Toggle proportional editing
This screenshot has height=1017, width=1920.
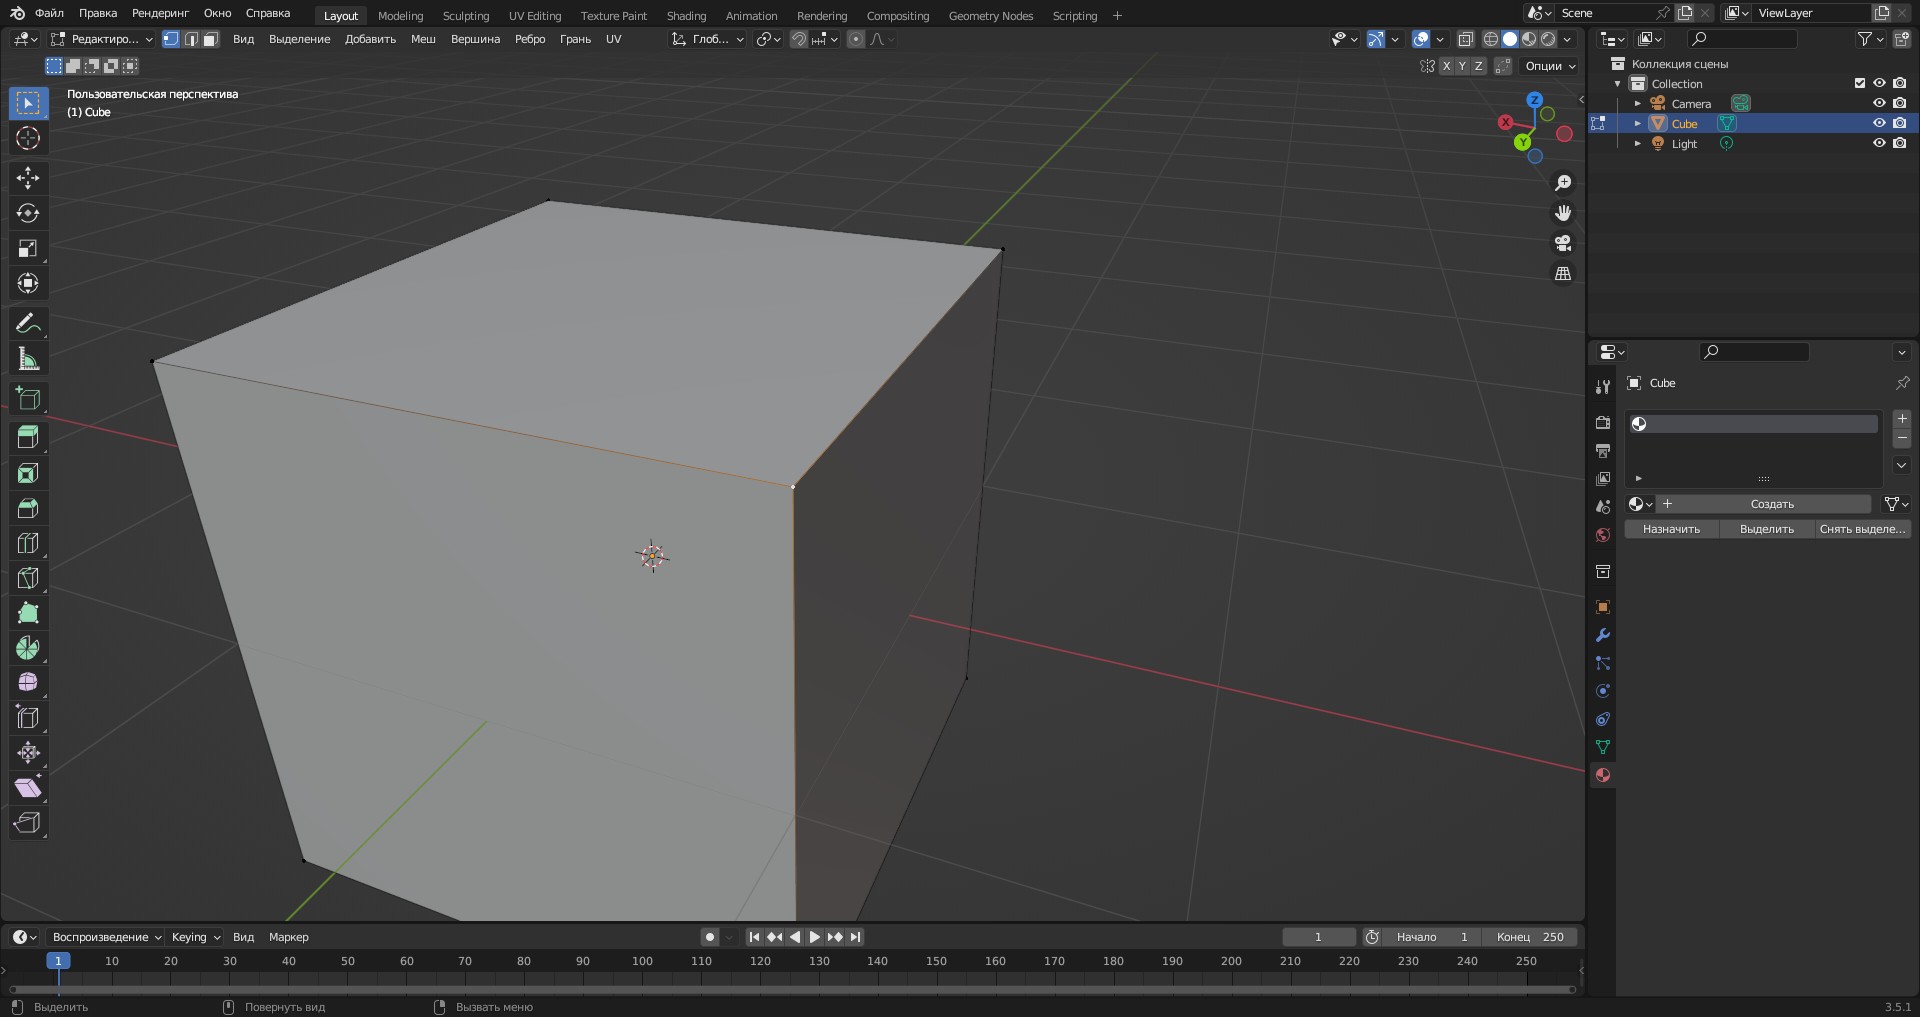(856, 39)
